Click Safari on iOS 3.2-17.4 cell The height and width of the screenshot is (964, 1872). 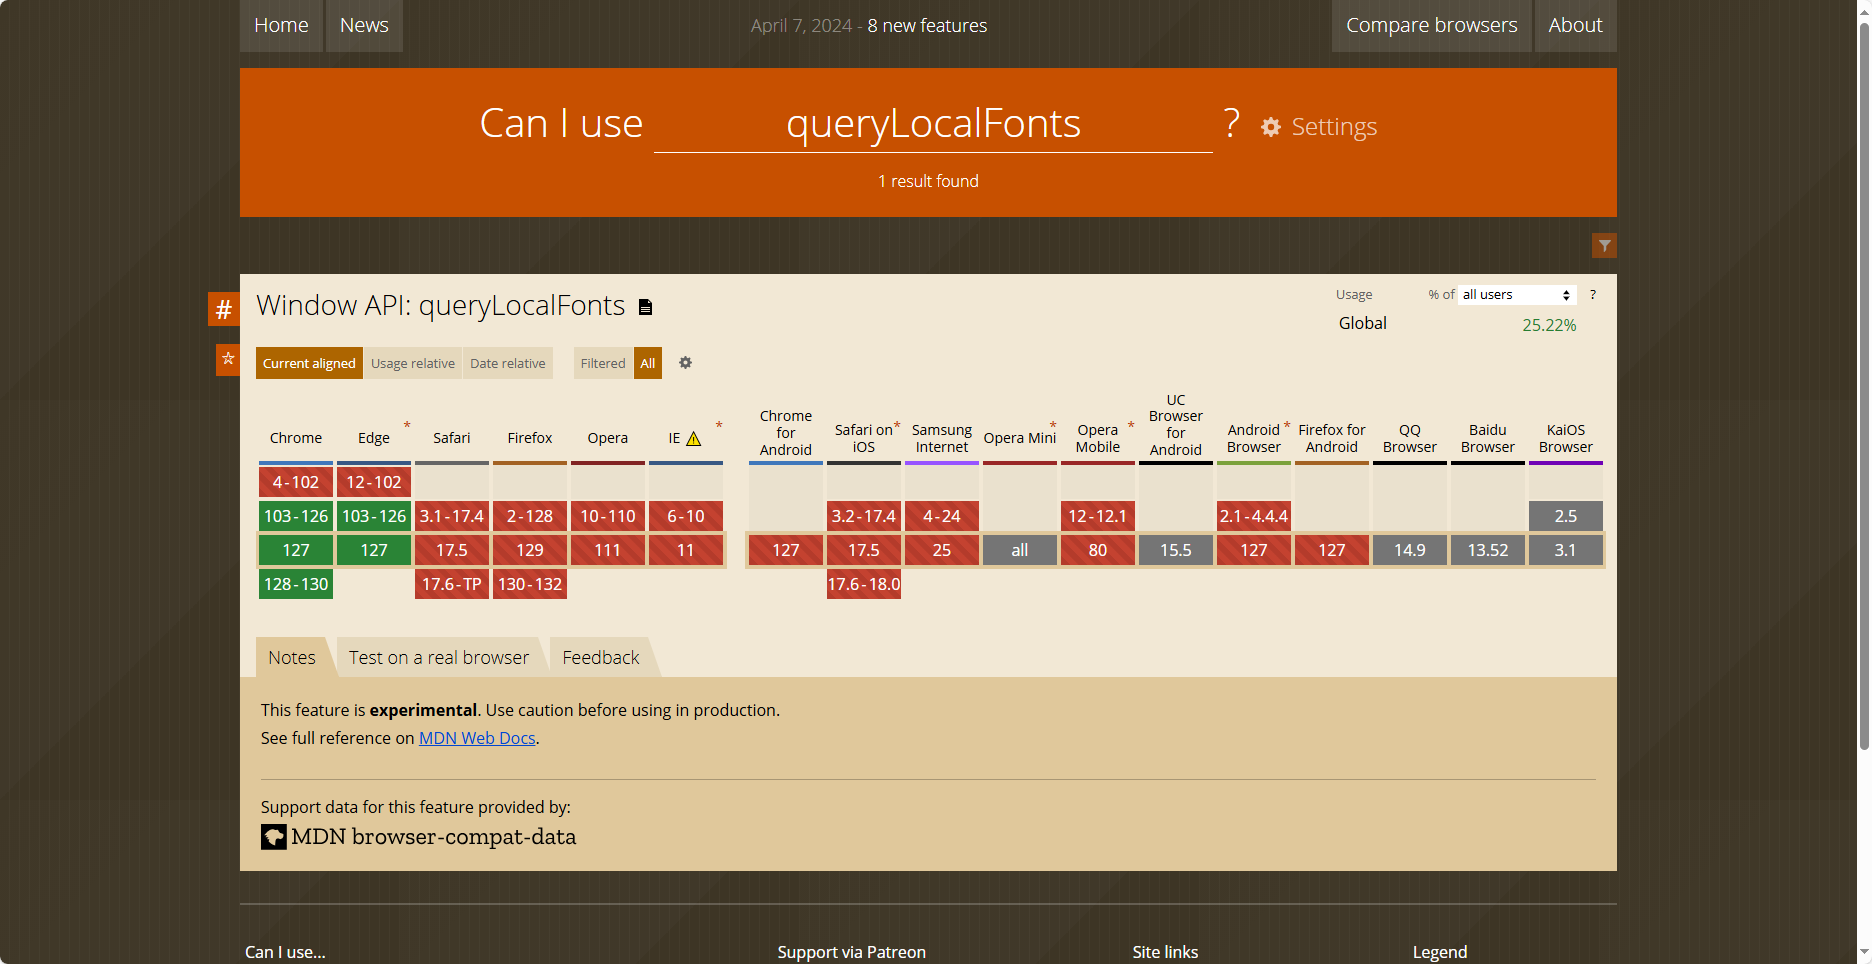864,516
